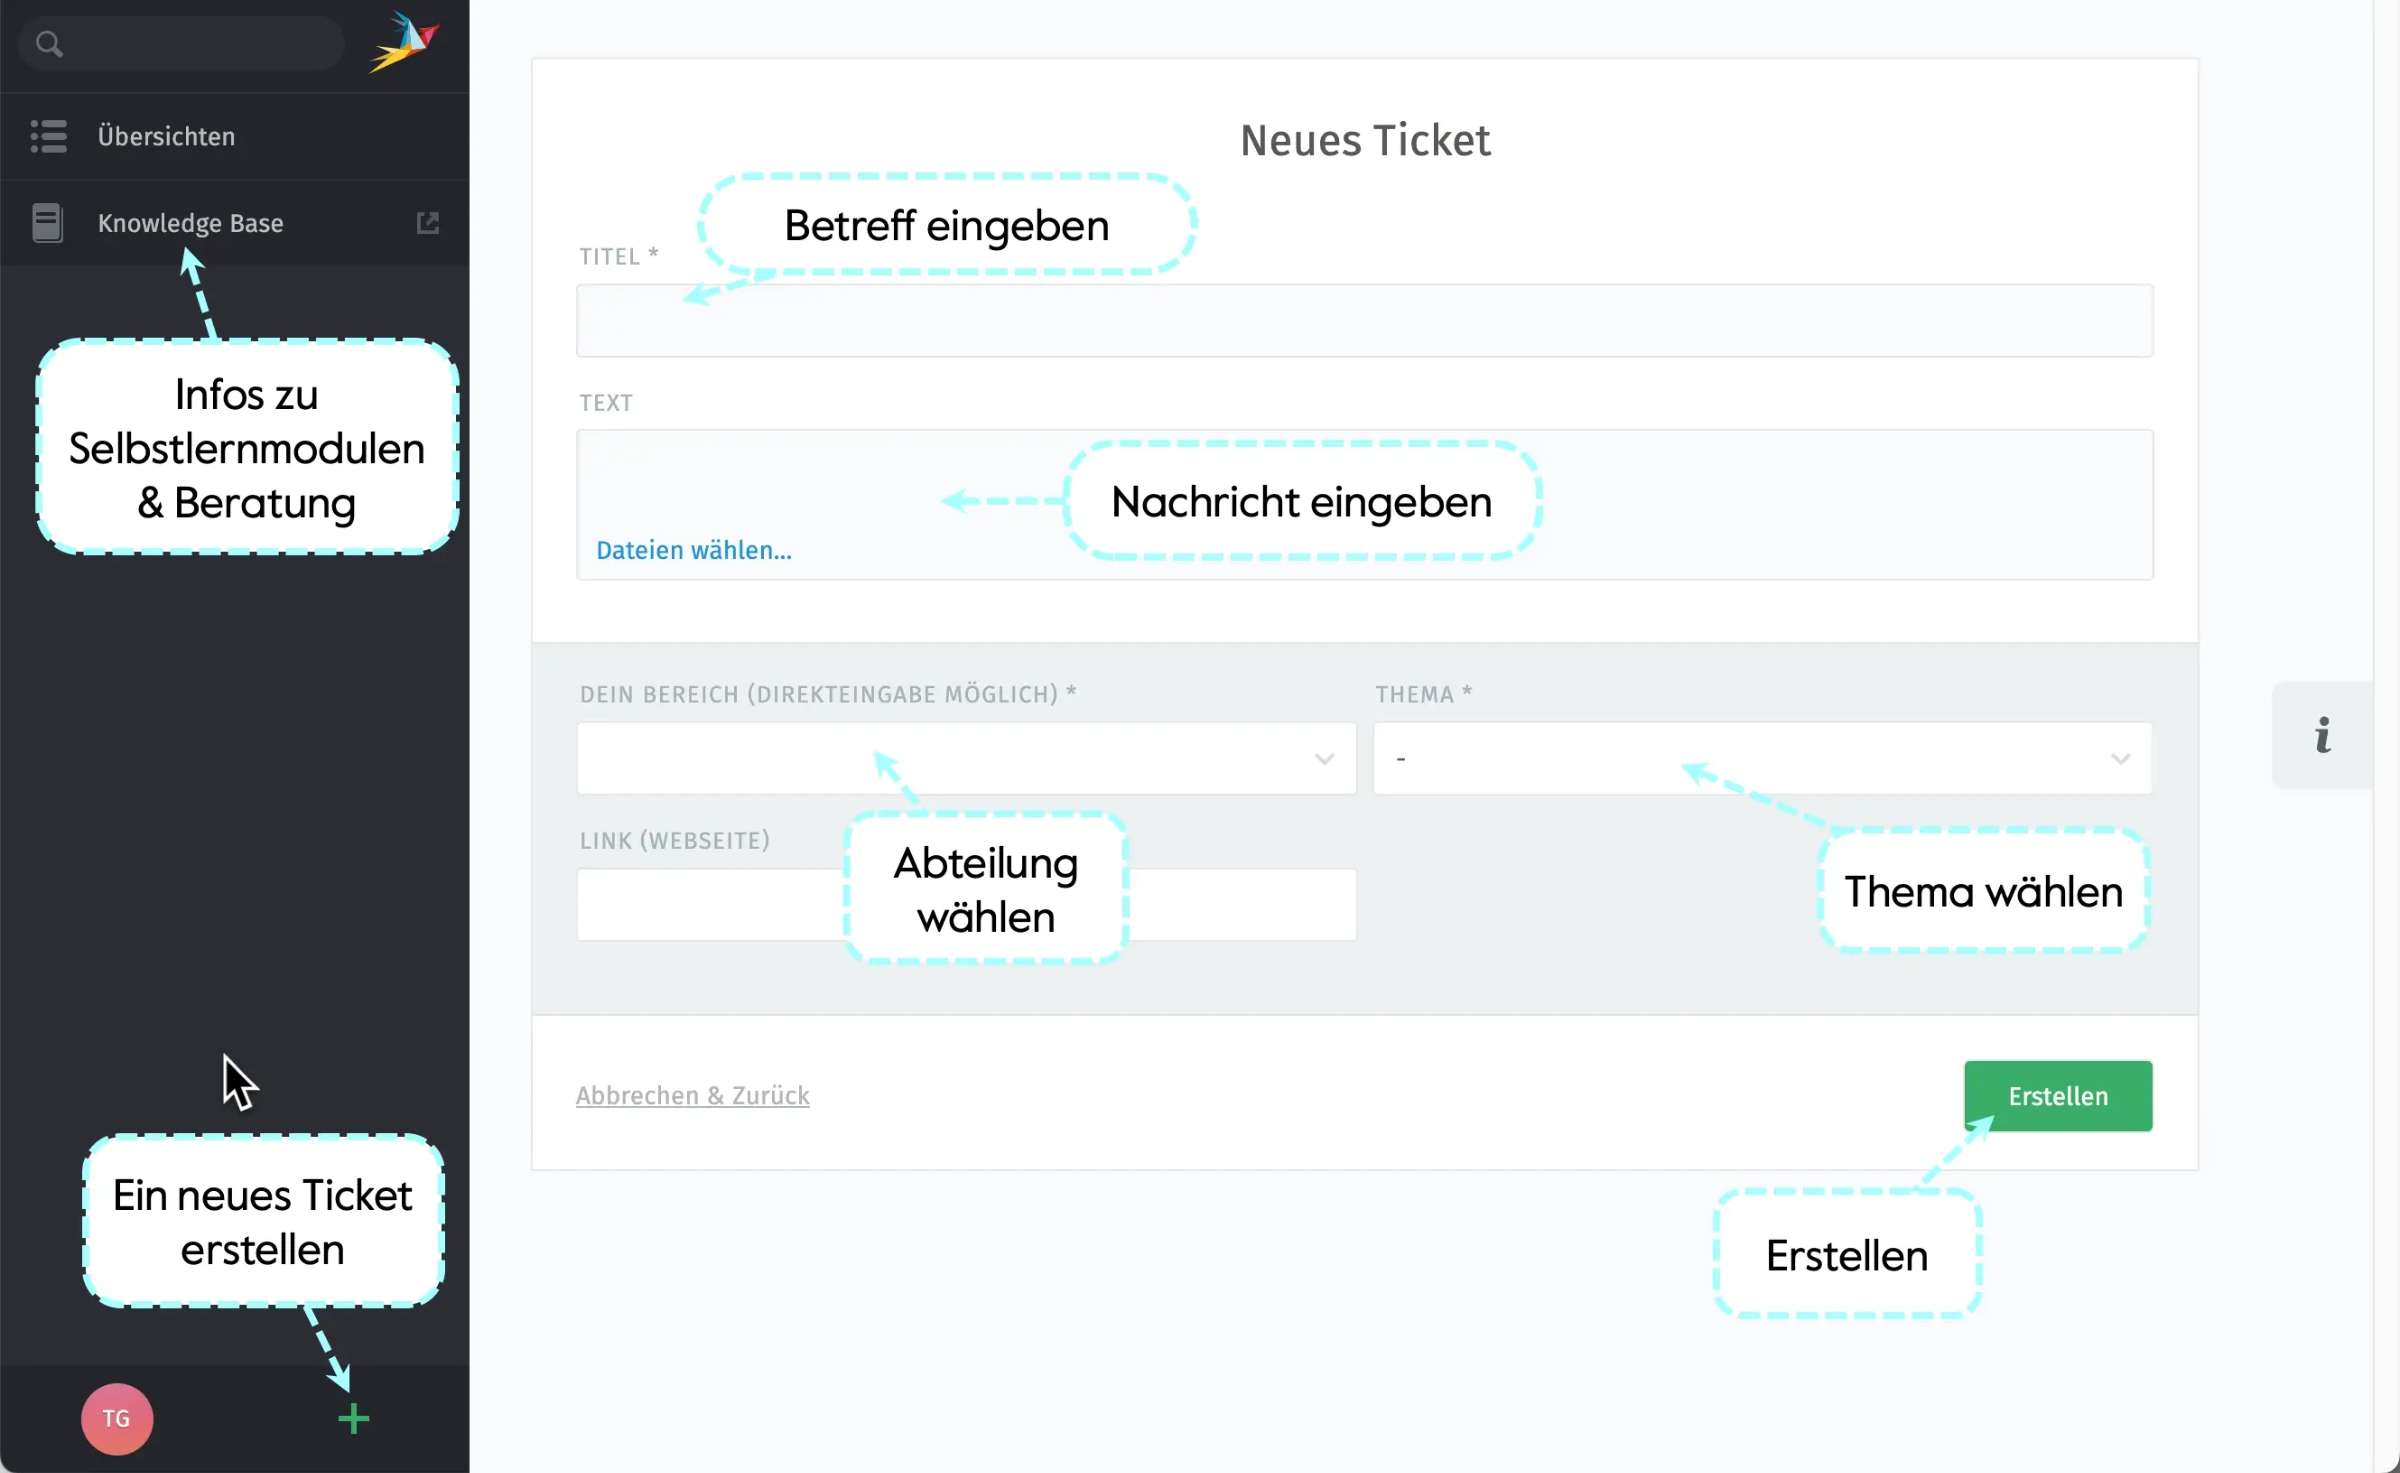2400x1473 pixels.
Task: Select the Übersichten menu entry
Action: (167, 136)
